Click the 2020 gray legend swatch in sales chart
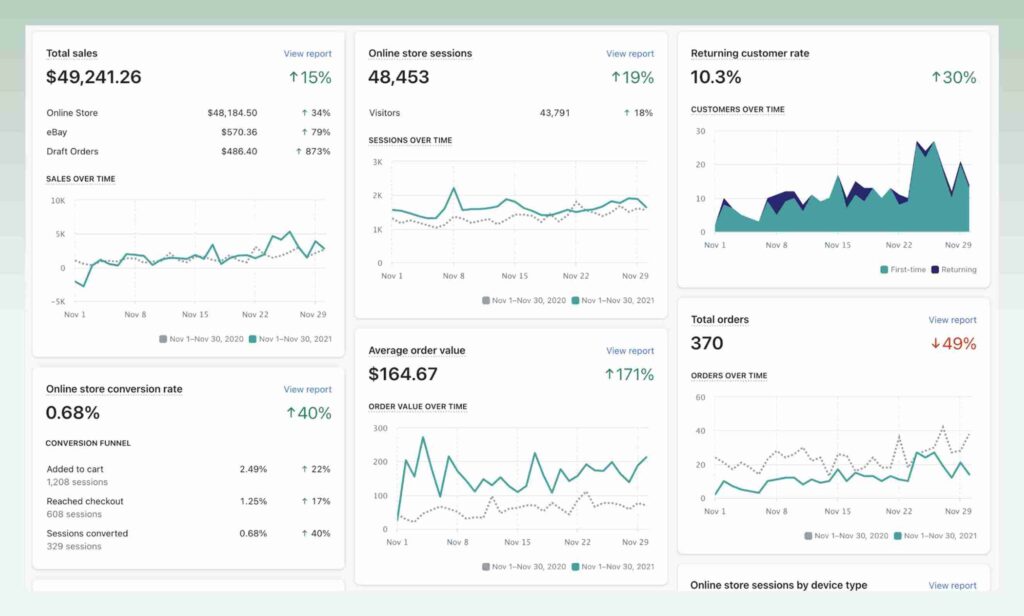Screen dimensions: 1024x616 click(163, 339)
